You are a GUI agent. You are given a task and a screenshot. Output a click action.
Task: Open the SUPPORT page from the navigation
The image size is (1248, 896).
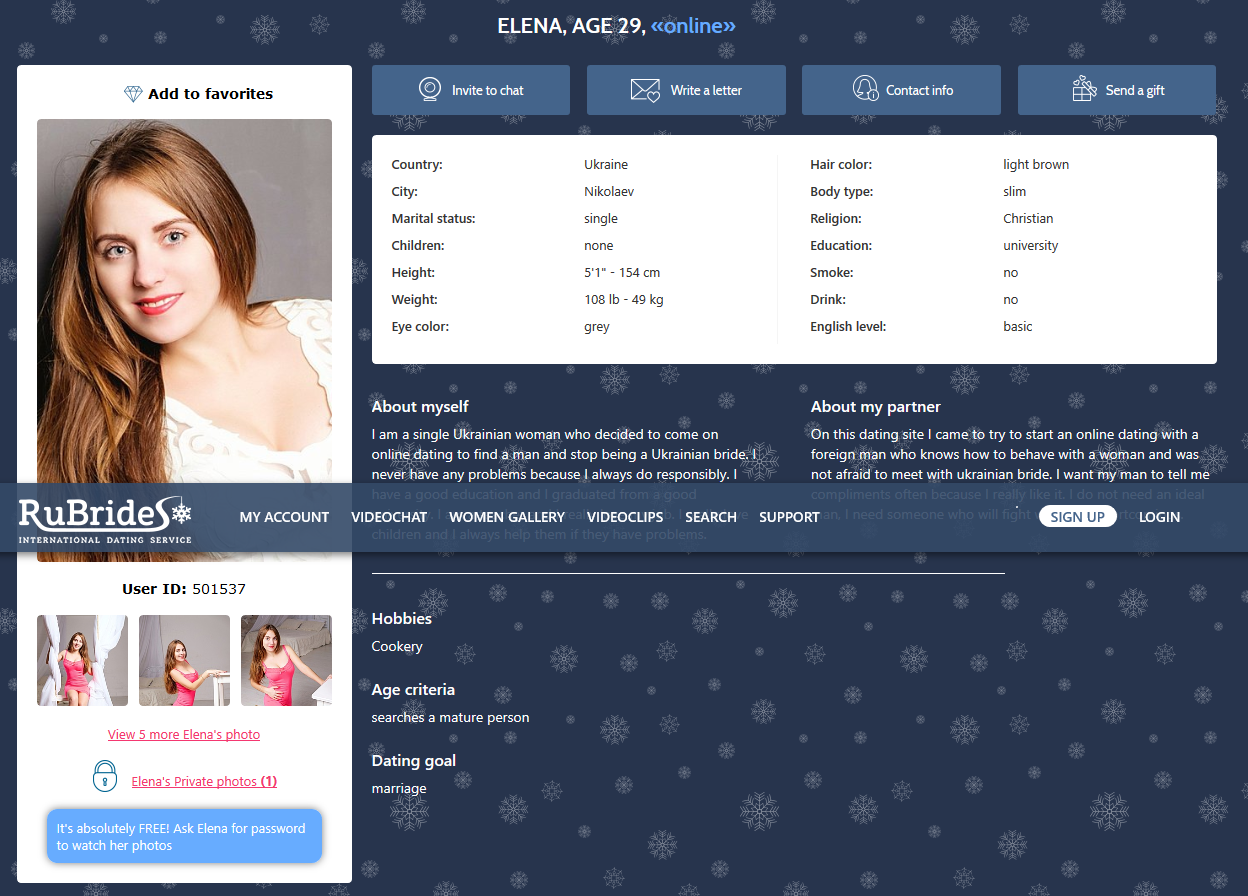click(789, 517)
